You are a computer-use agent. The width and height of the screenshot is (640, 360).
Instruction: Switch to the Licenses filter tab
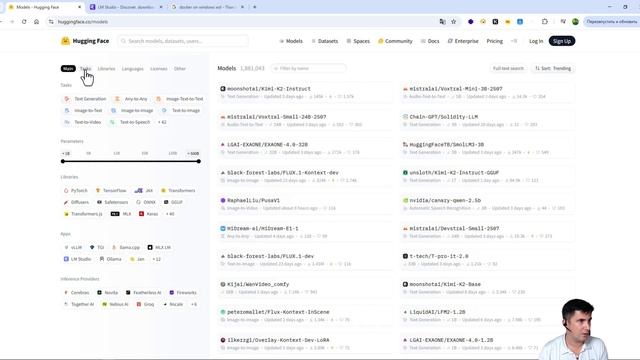click(159, 69)
